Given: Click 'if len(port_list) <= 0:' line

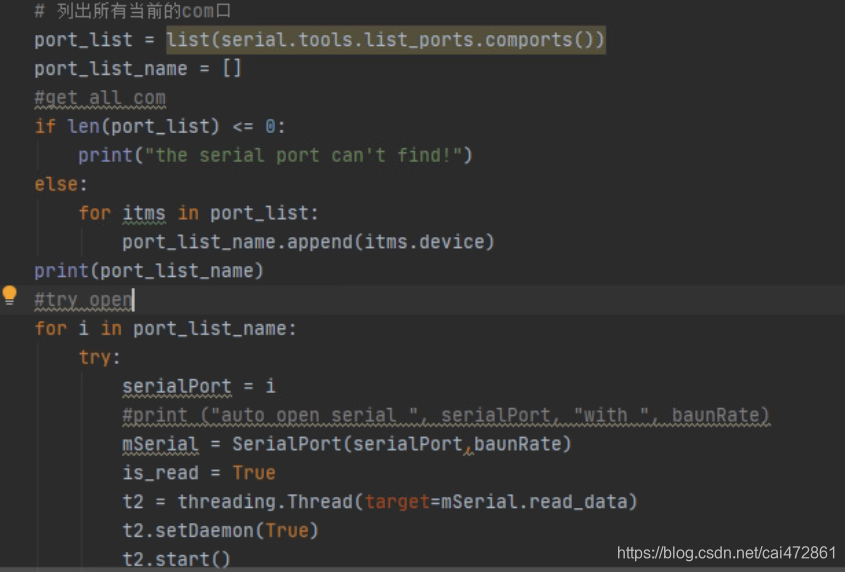Looking at the screenshot, I should click(x=160, y=126).
